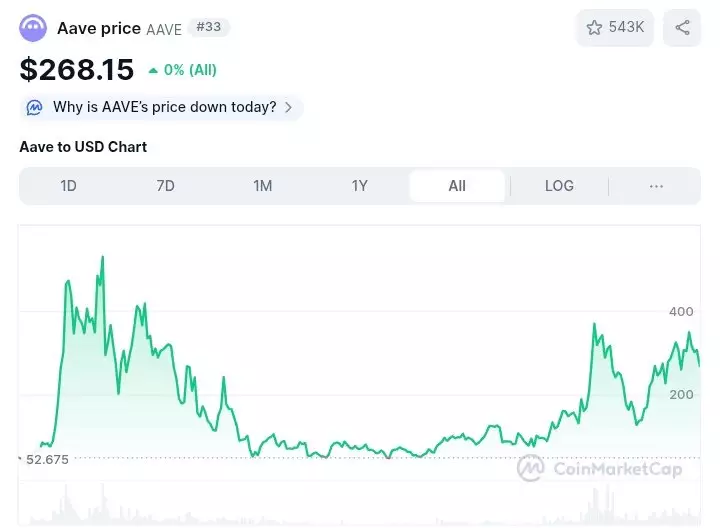Select the All chart timeframe
720x528 pixels.
click(457, 186)
